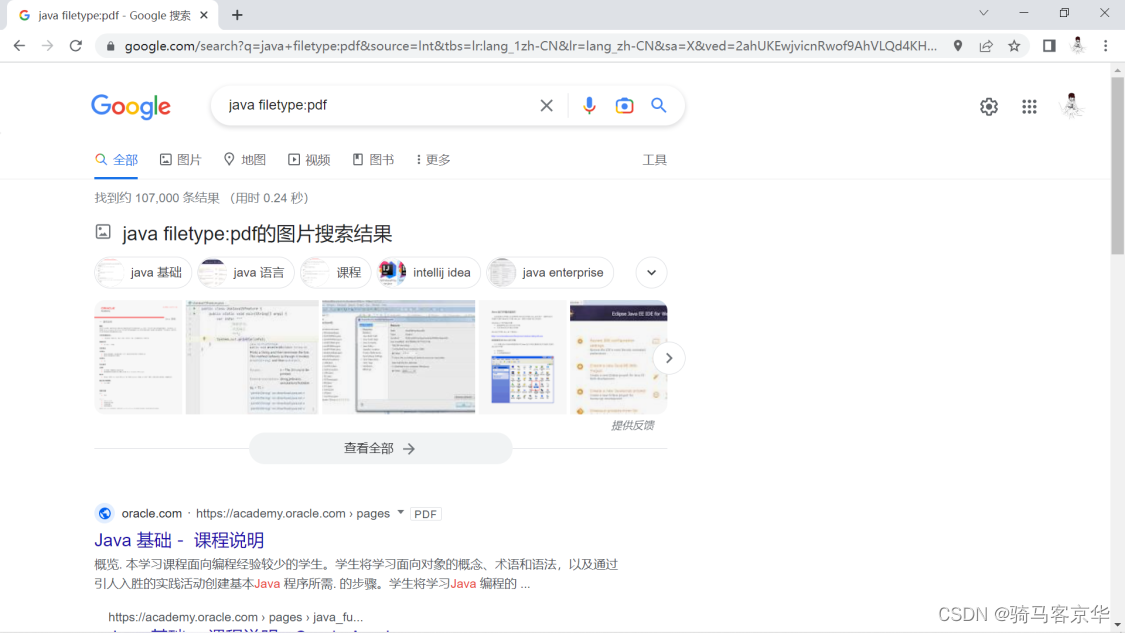Open a new browser tab

coord(237,15)
